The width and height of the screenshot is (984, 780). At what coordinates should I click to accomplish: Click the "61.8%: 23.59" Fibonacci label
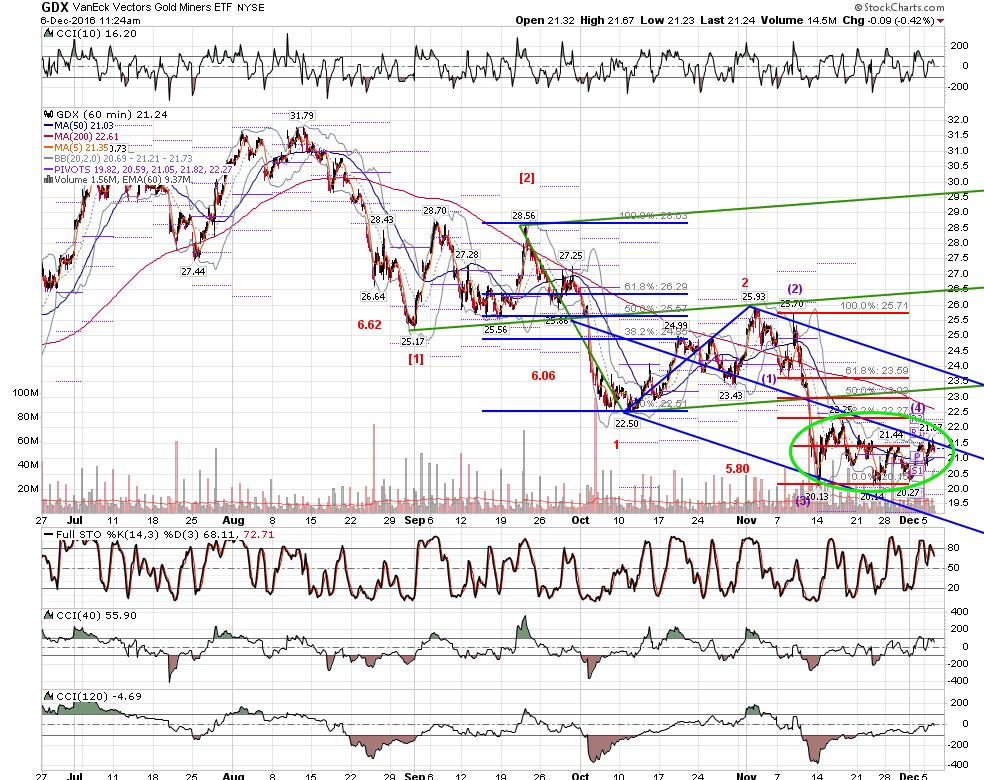877,371
